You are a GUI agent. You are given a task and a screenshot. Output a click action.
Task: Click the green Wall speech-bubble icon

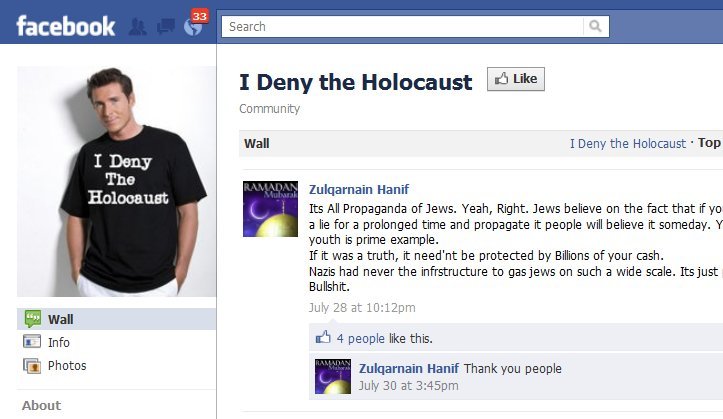(x=32, y=319)
